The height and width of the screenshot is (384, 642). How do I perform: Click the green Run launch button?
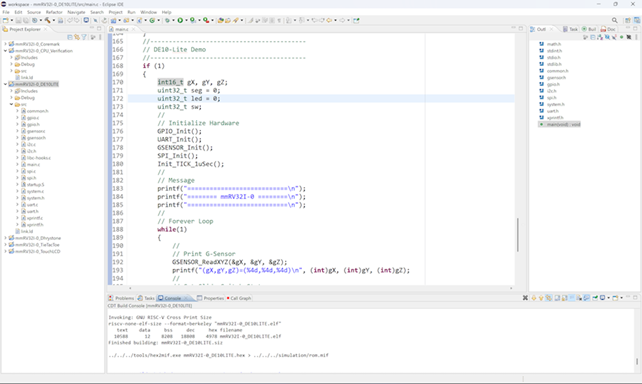pyautogui.click(x=180, y=20)
